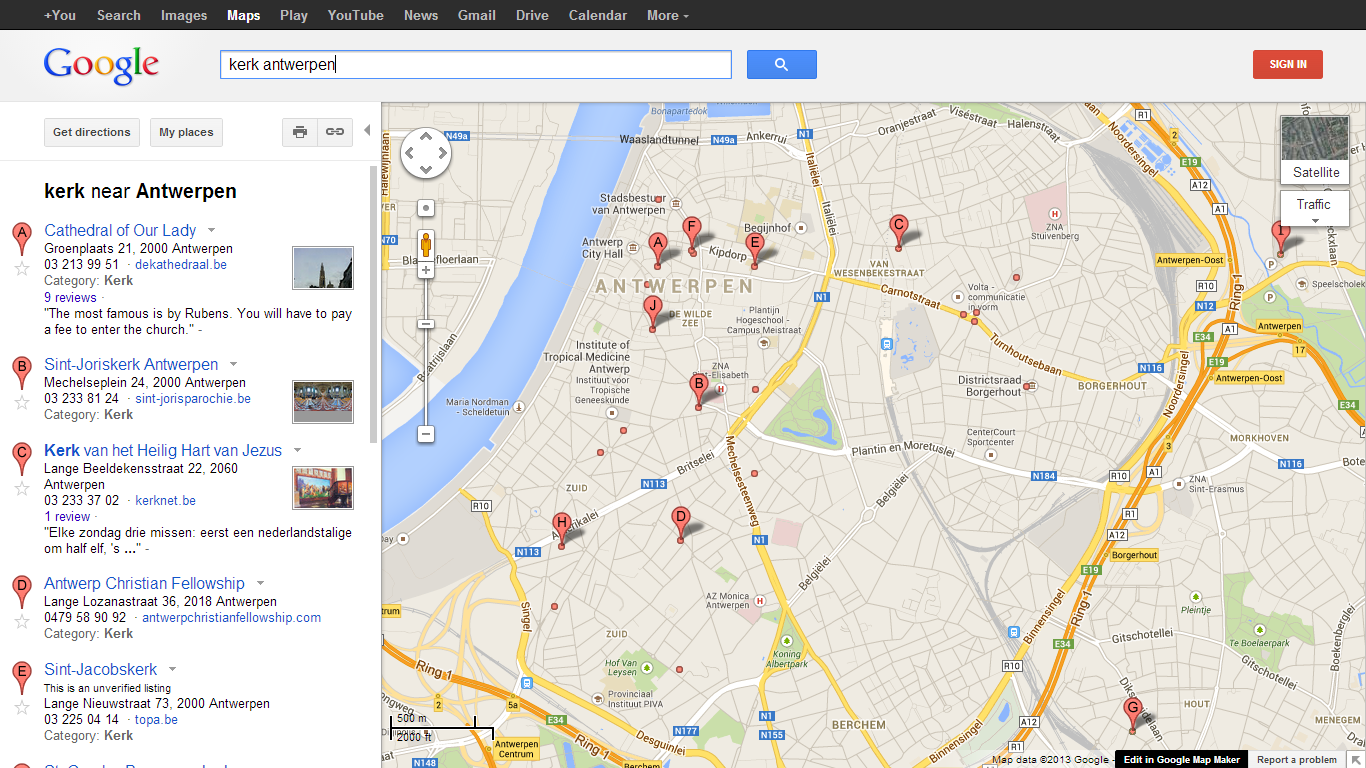The image size is (1366, 768).
Task: Click marker A pin in results list
Action: click(21, 239)
